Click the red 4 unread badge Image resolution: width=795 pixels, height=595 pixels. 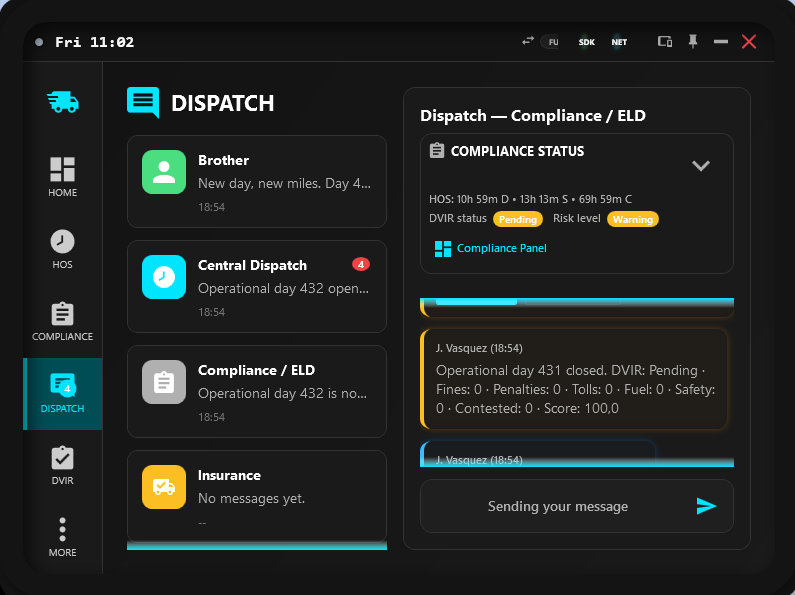coord(361,264)
